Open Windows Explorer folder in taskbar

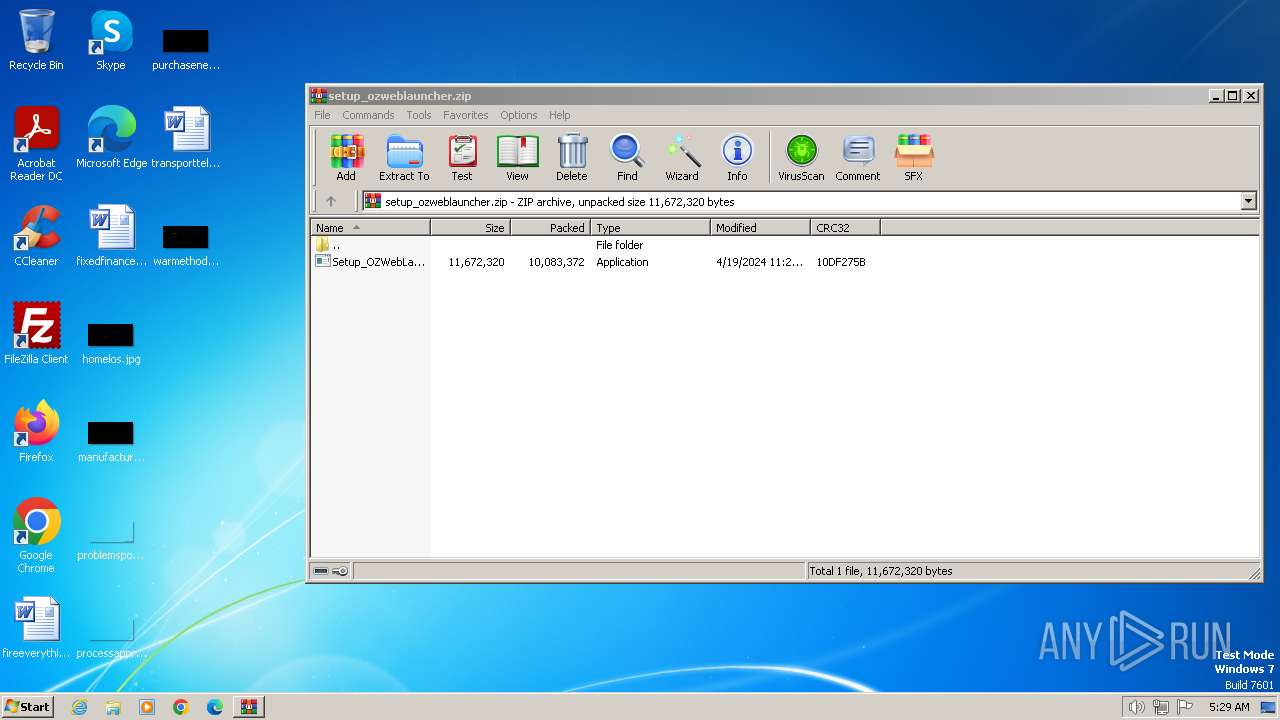click(x=113, y=707)
